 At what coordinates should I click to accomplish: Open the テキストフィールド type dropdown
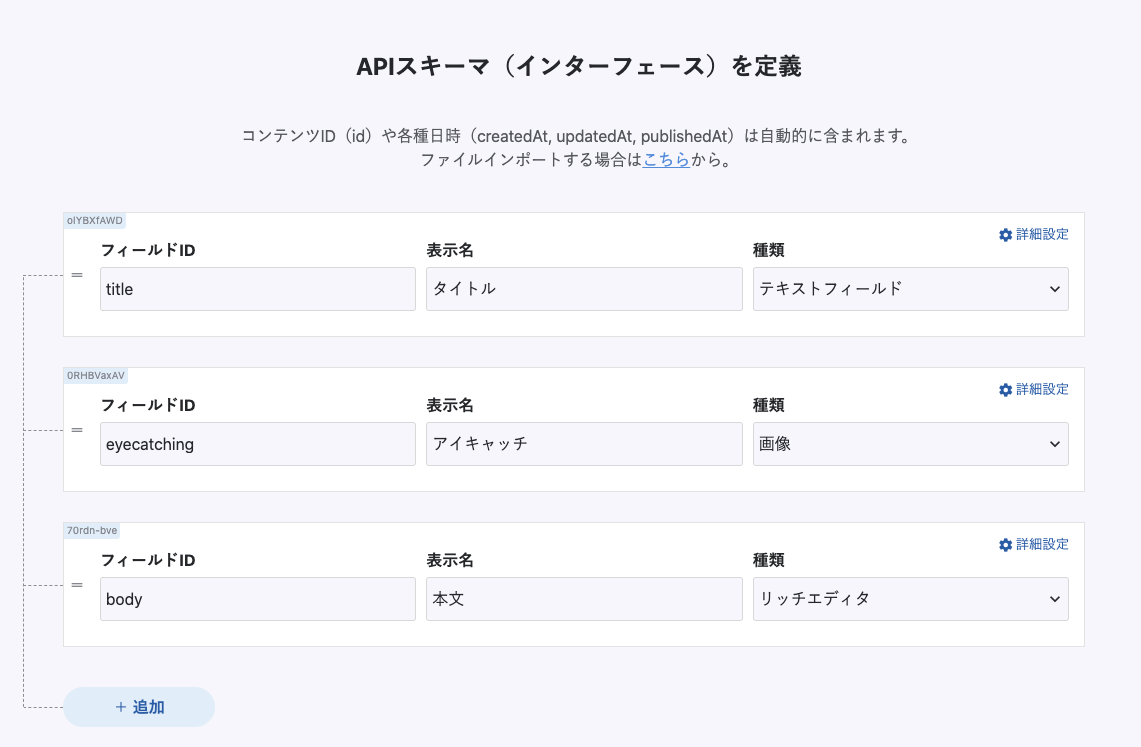910,289
